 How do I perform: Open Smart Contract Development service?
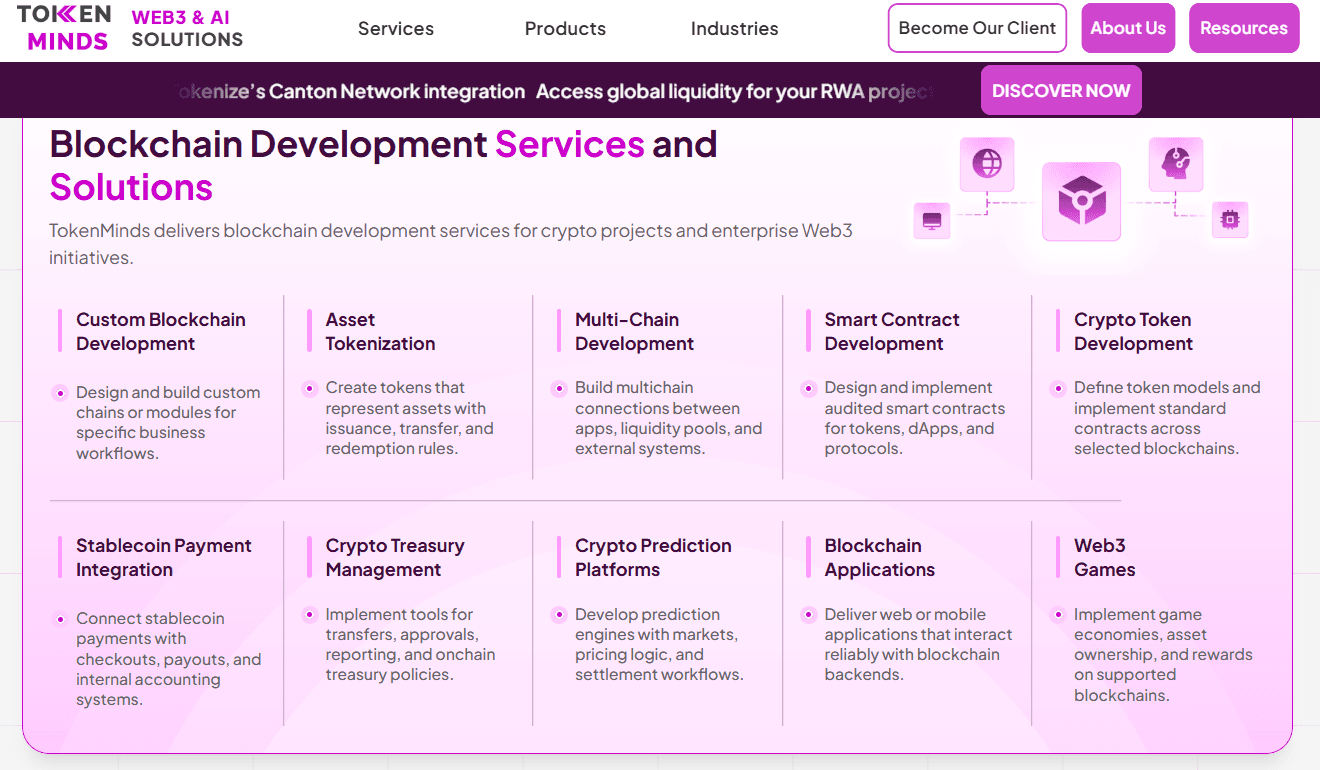[892, 332]
